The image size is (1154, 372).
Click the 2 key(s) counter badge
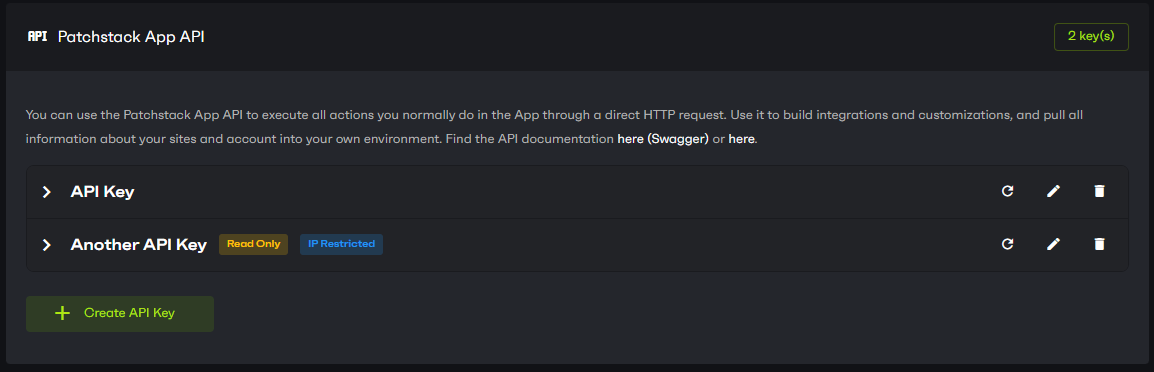click(x=1091, y=36)
